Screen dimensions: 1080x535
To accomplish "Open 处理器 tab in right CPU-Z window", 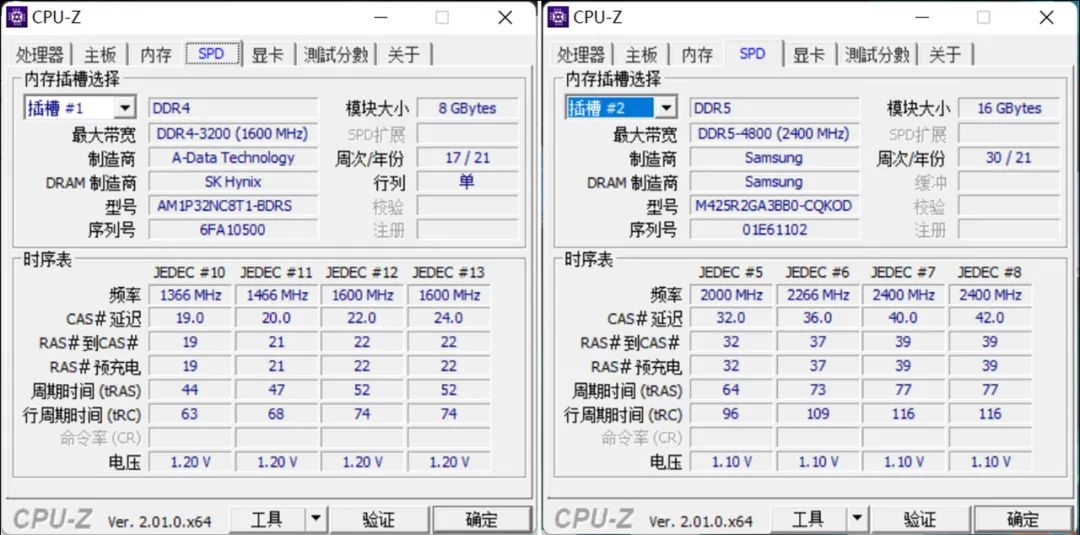I will point(581,55).
